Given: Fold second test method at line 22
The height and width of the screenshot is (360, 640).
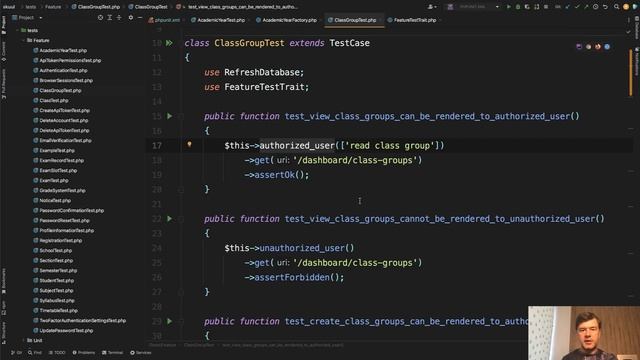Looking at the screenshot, I should tap(181, 219).
